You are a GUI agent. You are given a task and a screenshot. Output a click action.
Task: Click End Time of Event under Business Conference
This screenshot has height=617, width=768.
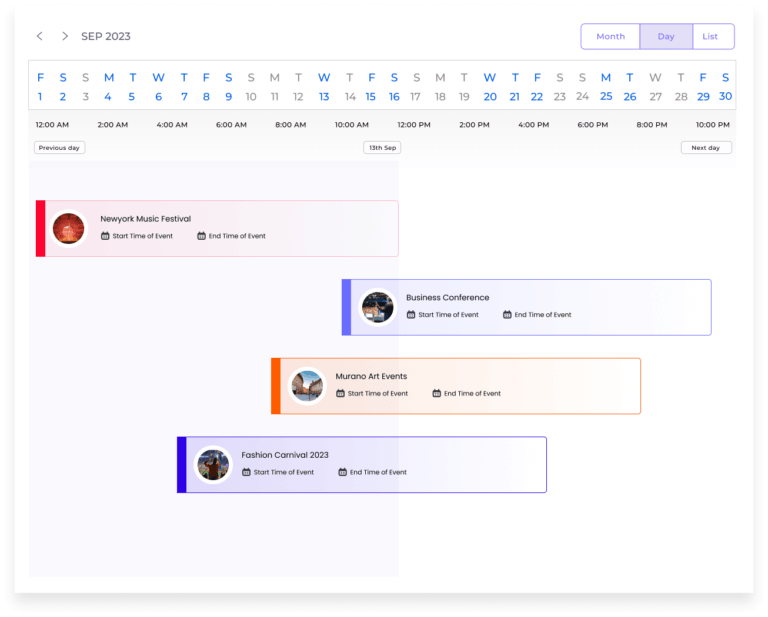[543, 315]
